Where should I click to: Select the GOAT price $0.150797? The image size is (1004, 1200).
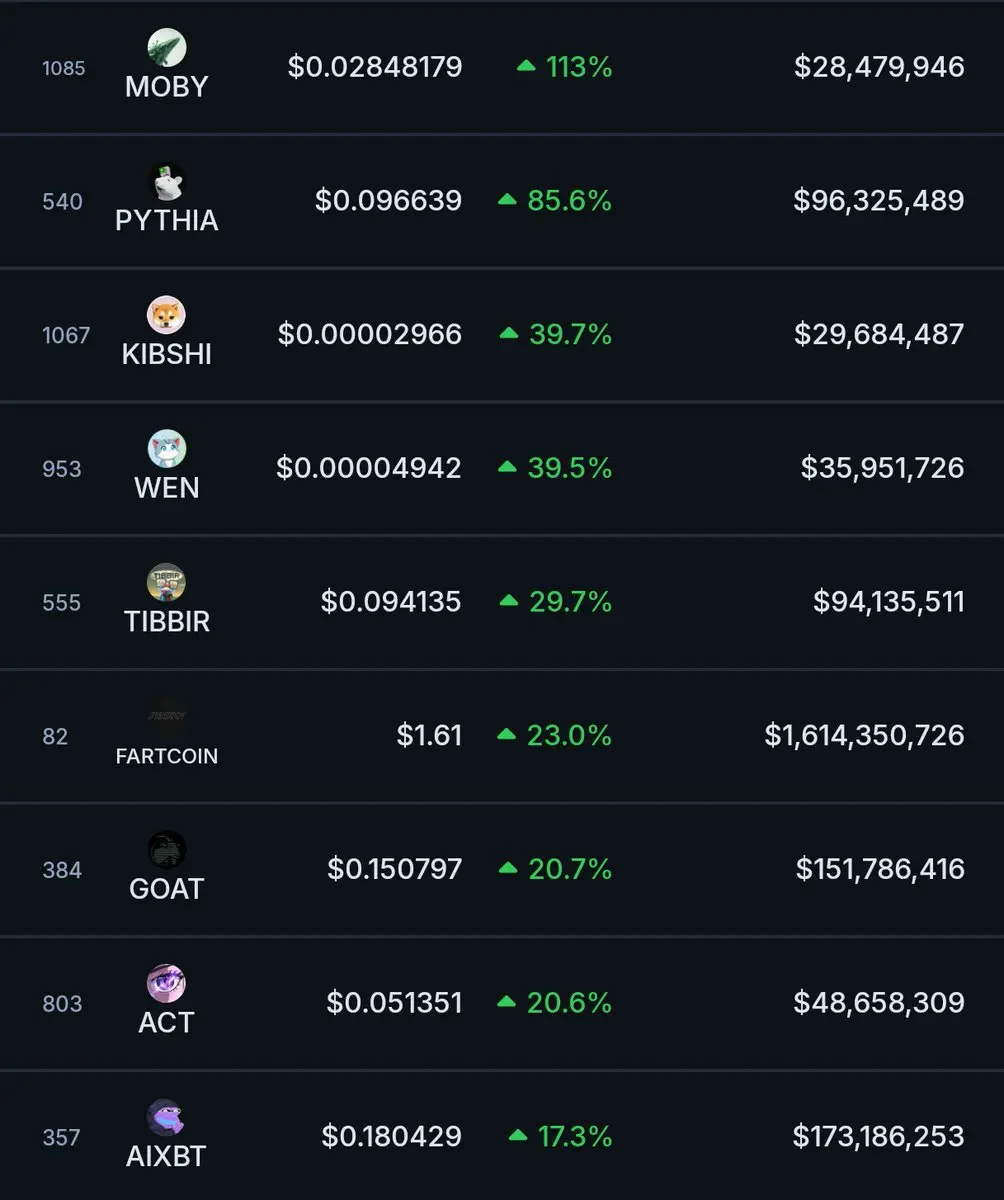coord(395,869)
